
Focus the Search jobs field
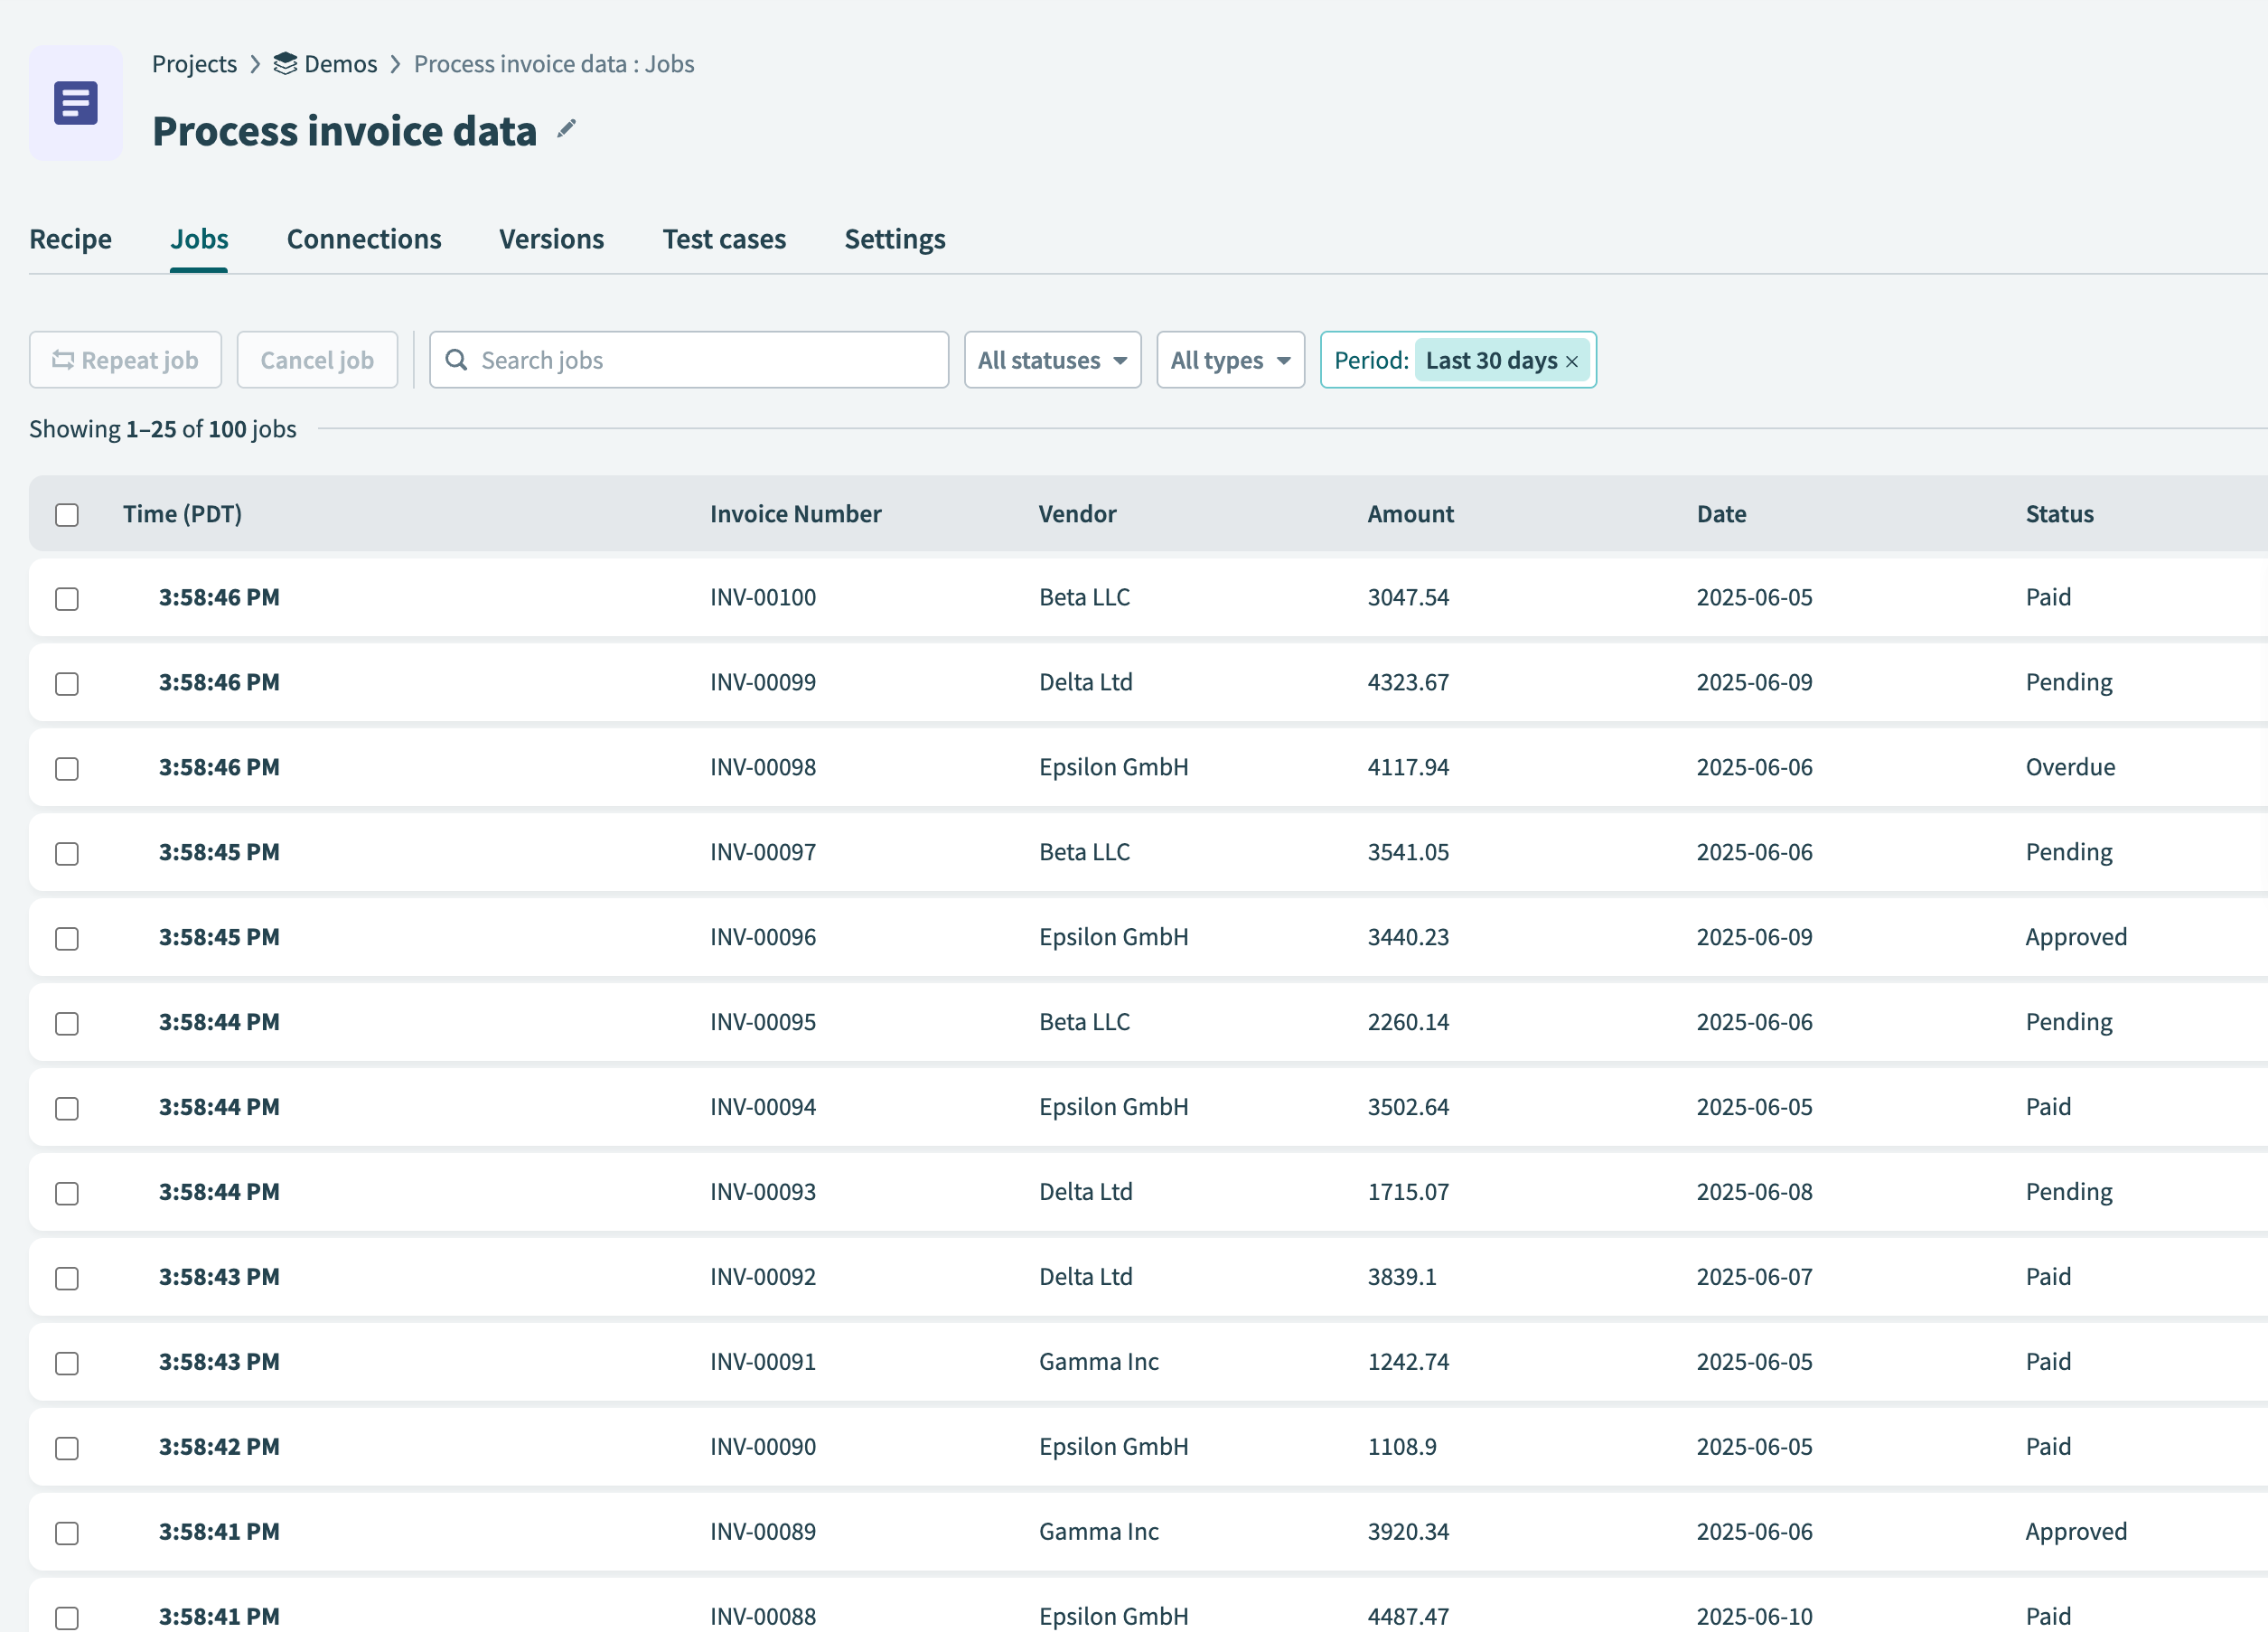pos(689,360)
